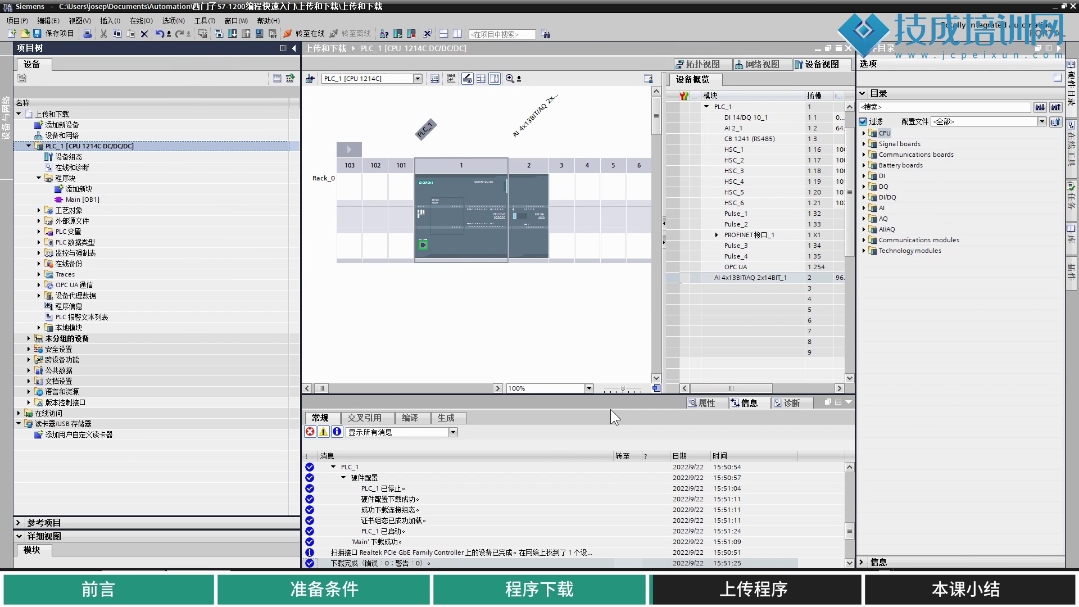Select 添加新设备 add new device item
Viewport: 1079px width, 607px height.
[61, 125]
